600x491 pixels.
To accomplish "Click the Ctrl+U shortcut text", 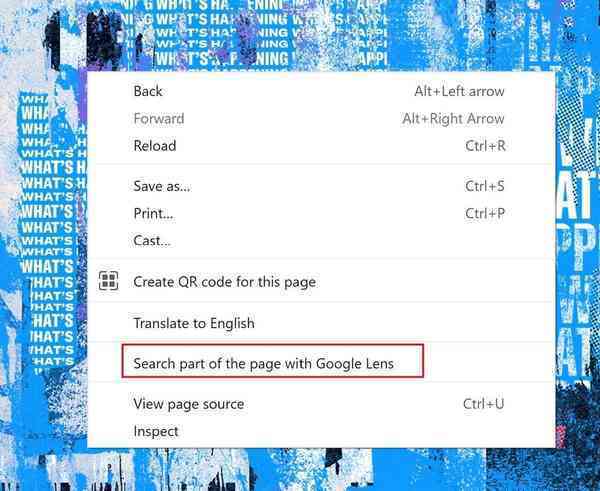I will coord(483,404).
